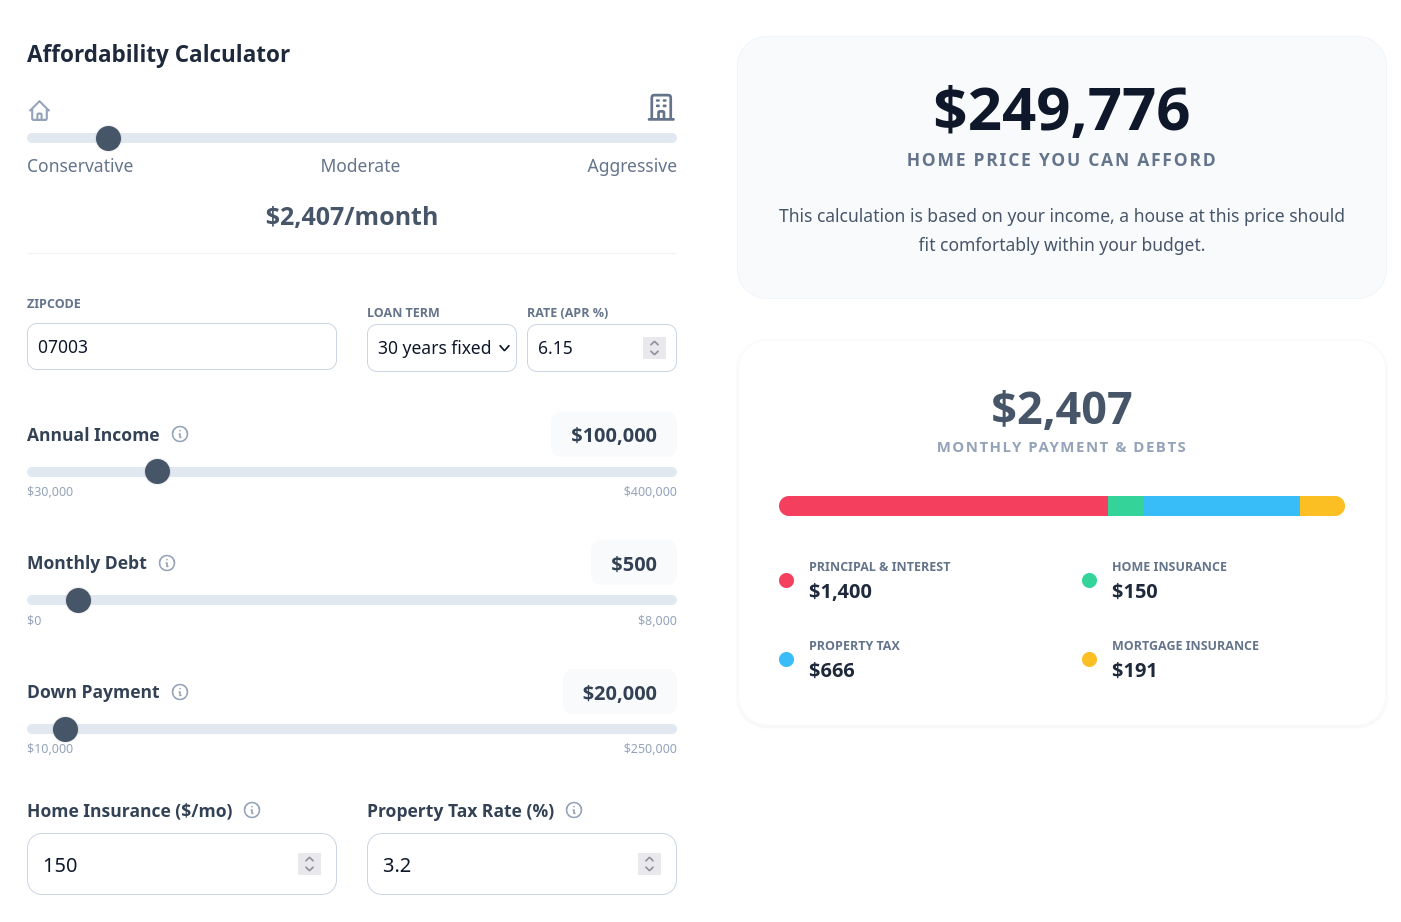Screen dimensions: 1401x922
Task: Click the small house icon above Conservative
Action: pos(39,110)
